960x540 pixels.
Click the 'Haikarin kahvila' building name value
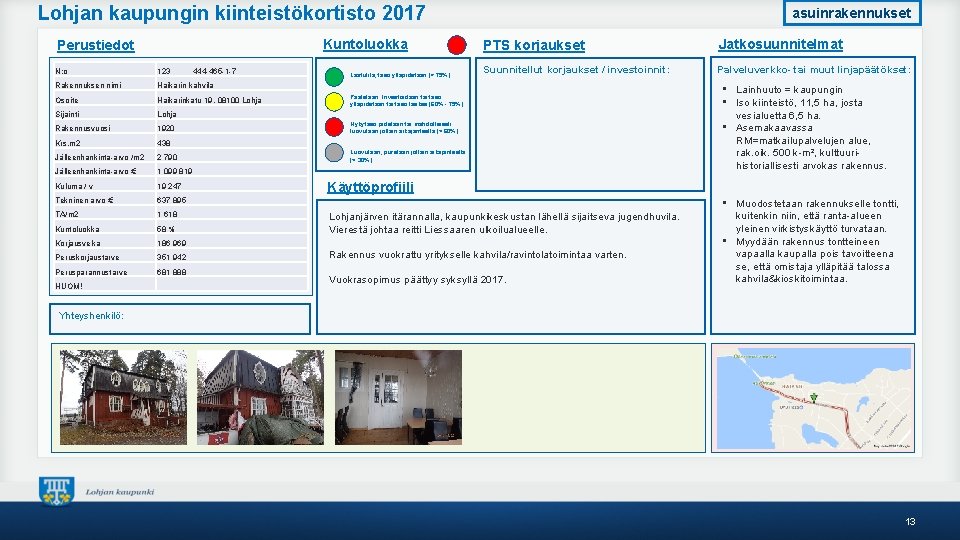[186, 85]
